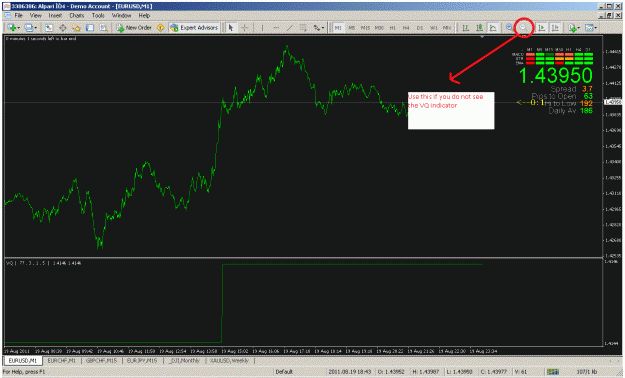Switch chart to H4 timeframe
Image resolution: width=625 pixels, height=378 pixels.
pyautogui.click(x=406, y=28)
